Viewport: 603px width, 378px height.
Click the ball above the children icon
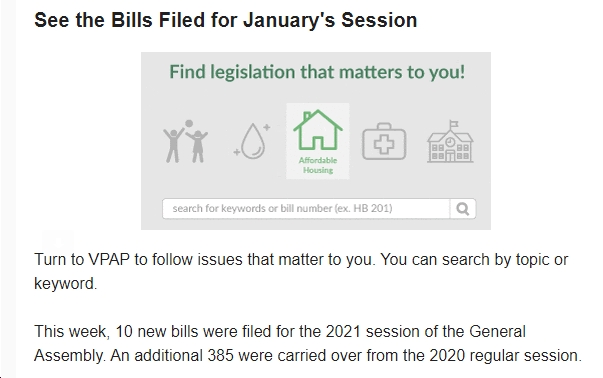click(189, 123)
